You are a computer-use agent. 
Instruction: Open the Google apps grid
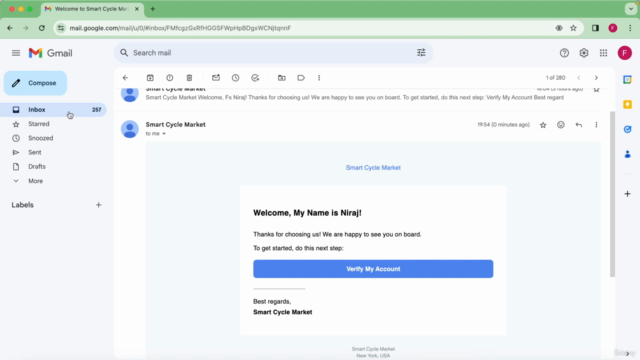point(603,53)
